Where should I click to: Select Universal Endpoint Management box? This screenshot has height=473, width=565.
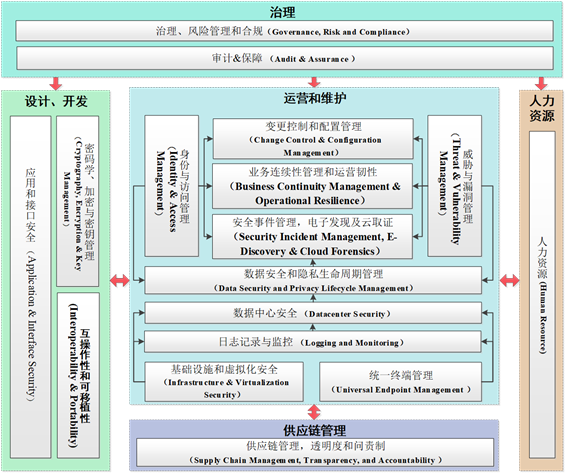click(400, 382)
